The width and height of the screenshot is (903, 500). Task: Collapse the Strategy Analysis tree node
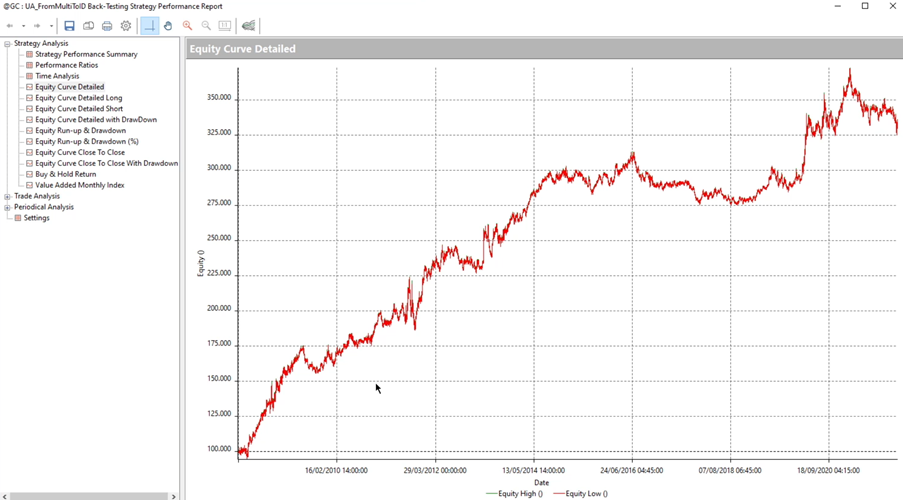click(x=7, y=43)
